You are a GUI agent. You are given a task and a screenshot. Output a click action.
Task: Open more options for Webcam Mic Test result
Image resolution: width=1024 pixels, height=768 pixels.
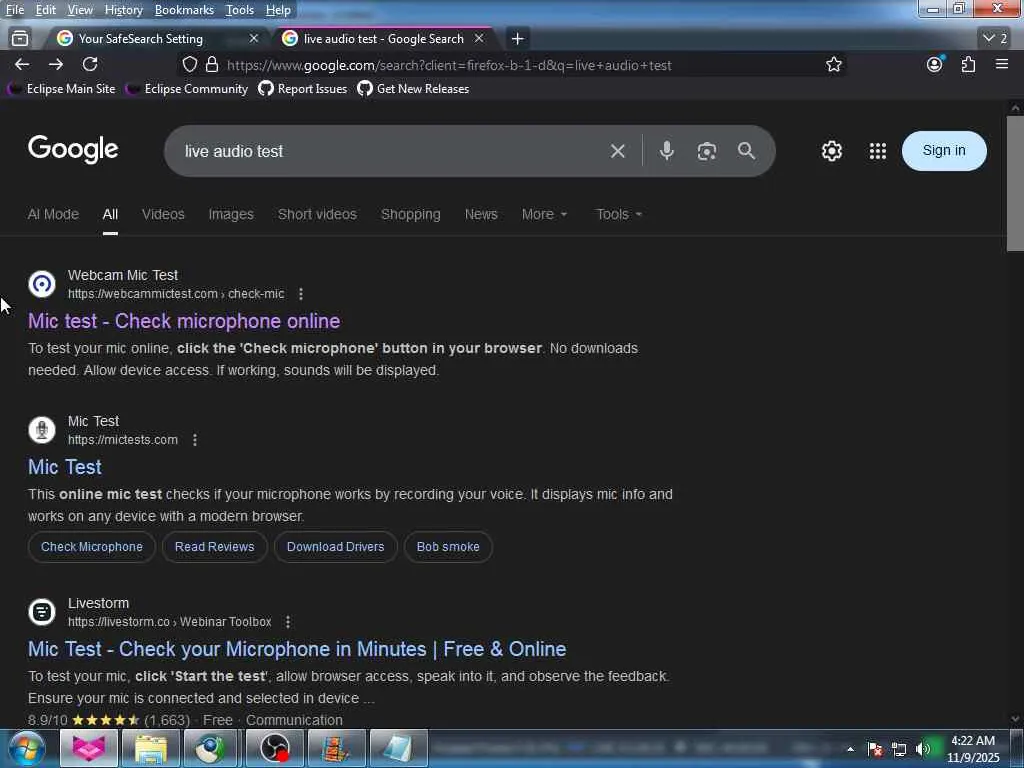point(301,294)
